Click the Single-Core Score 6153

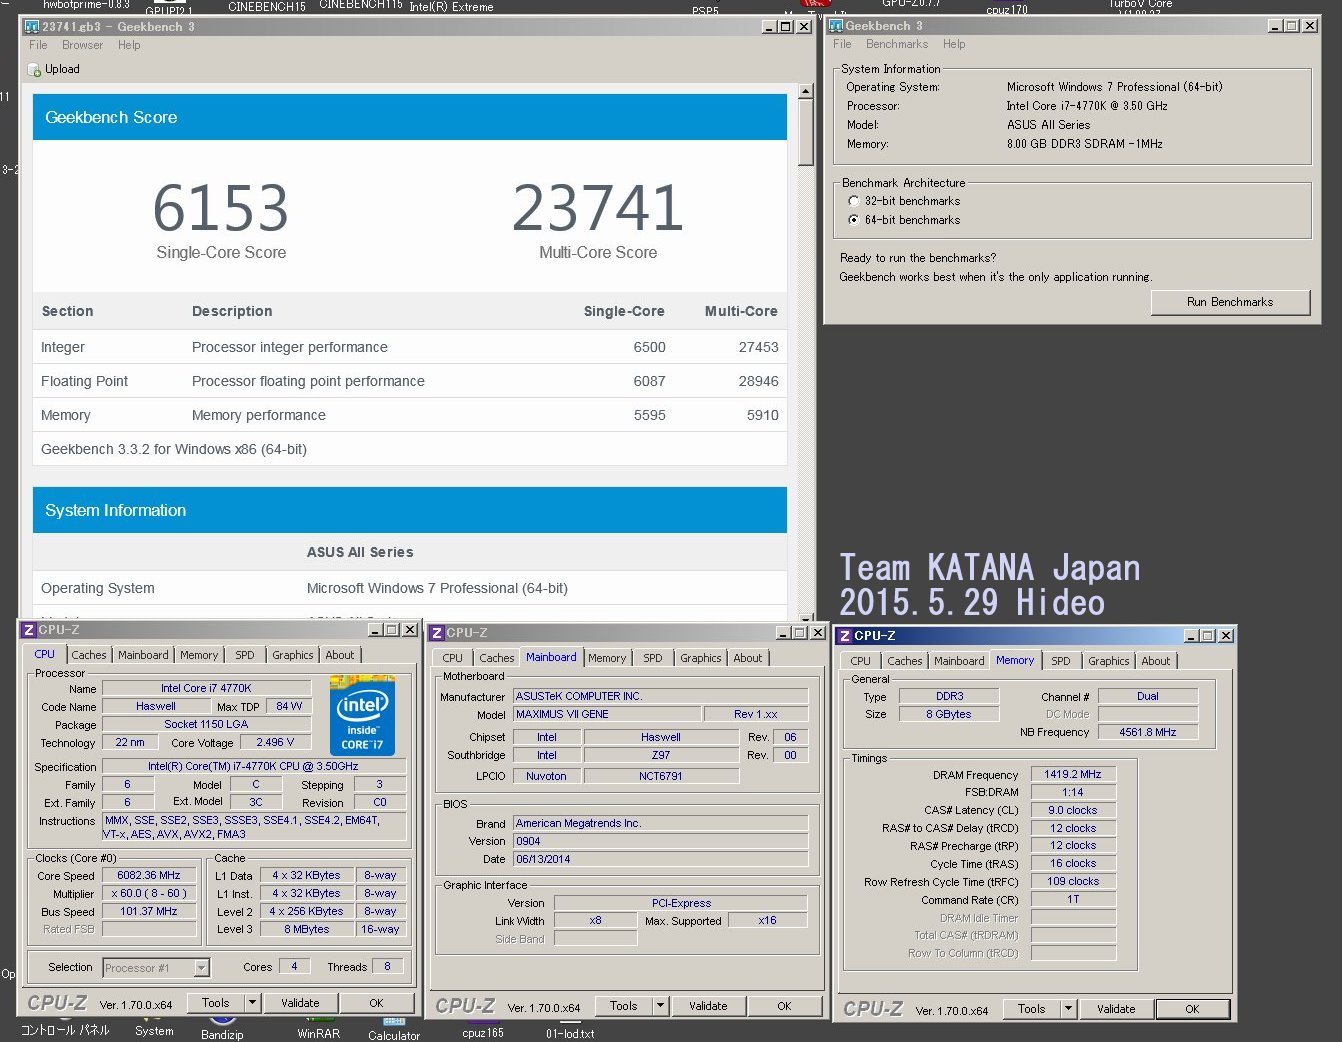pyautogui.click(x=221, y=208)
